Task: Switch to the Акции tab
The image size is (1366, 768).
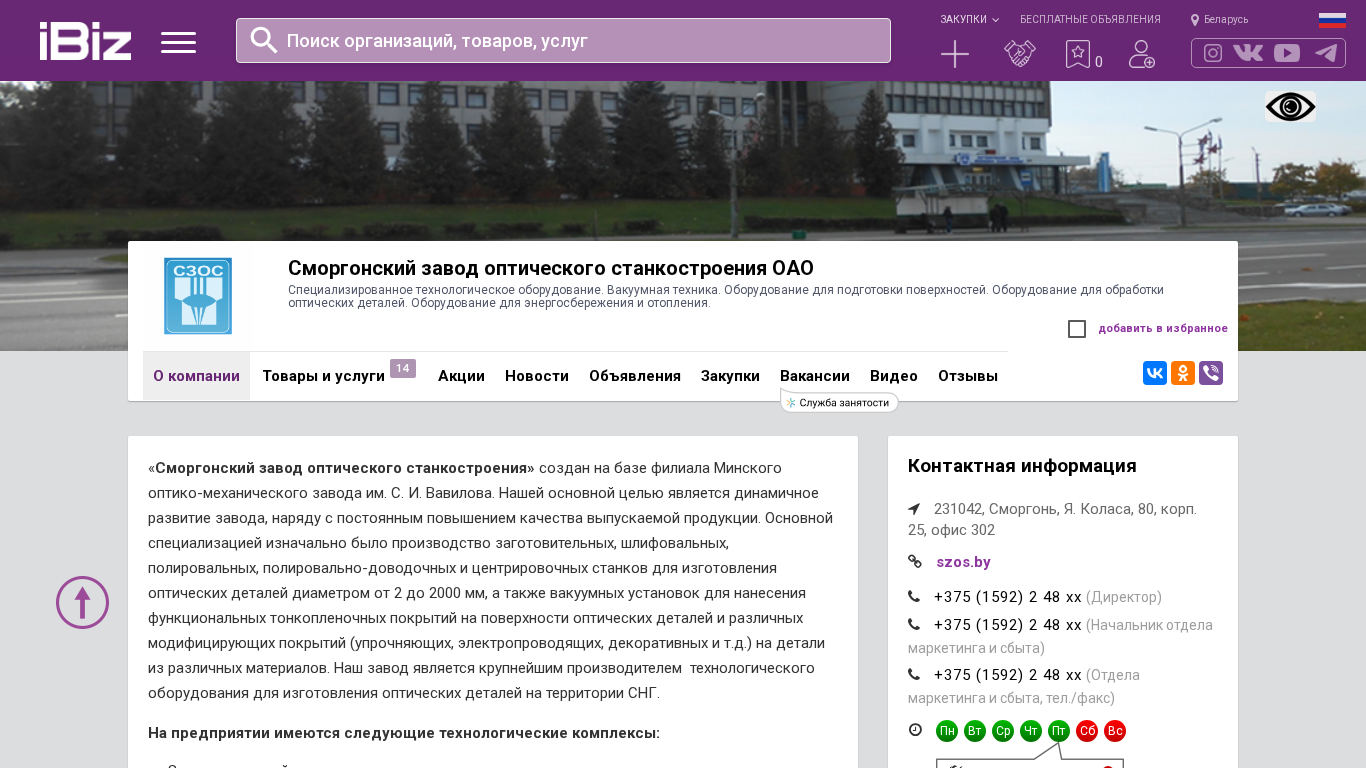Action: [x=461, y=376]
